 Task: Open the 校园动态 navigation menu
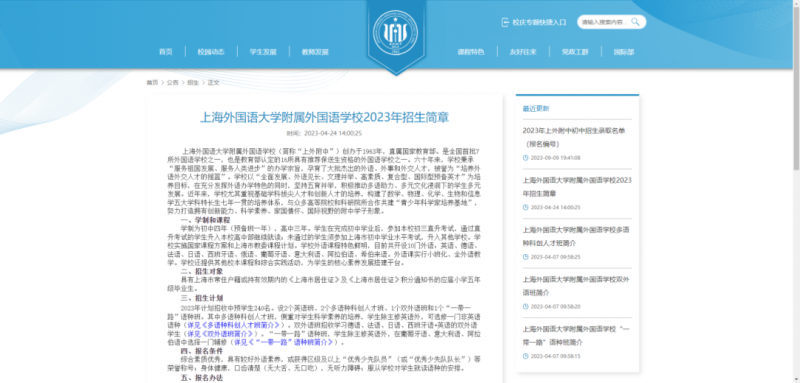click(211, 52)
